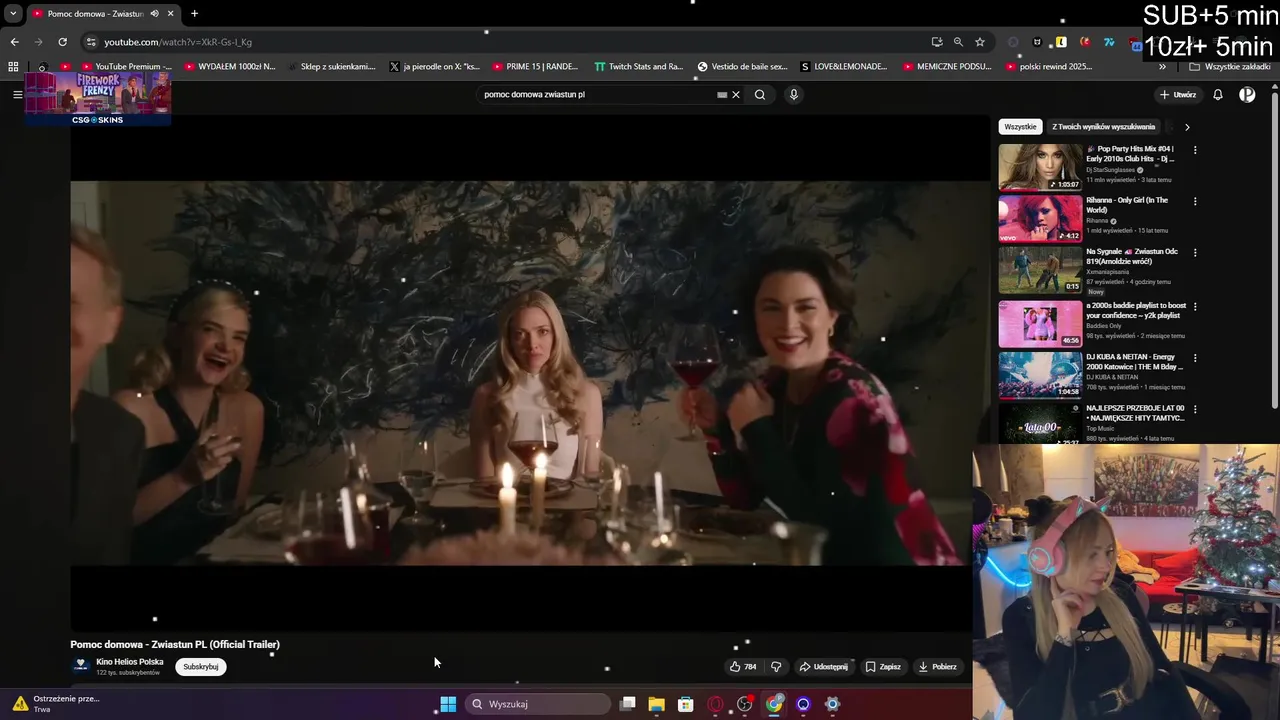Open PRIME 15 | RANDE... bookmark
Screen dimensions: 1280x720
[x=535, y=67]
